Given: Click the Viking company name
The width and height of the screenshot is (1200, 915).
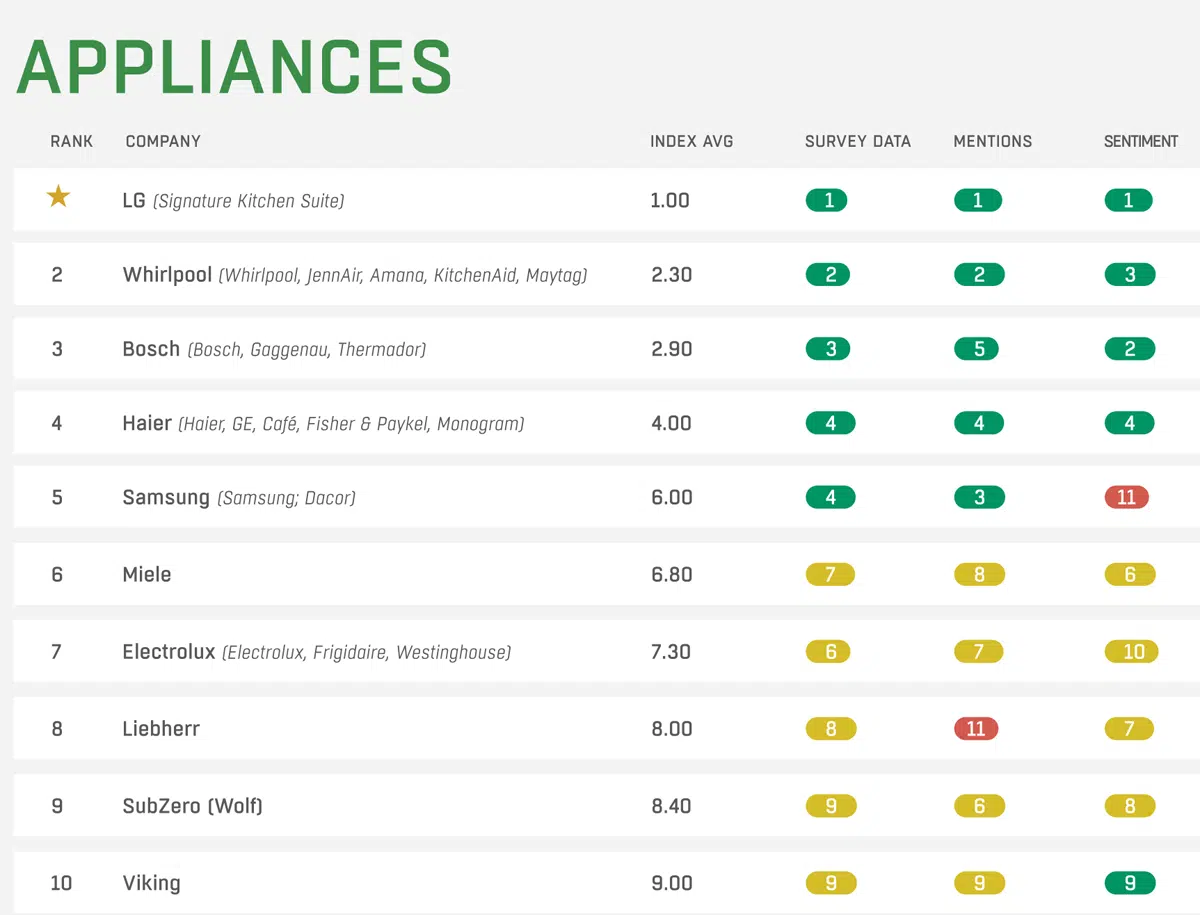Looking at the screenshot, I should pos(151,883).
